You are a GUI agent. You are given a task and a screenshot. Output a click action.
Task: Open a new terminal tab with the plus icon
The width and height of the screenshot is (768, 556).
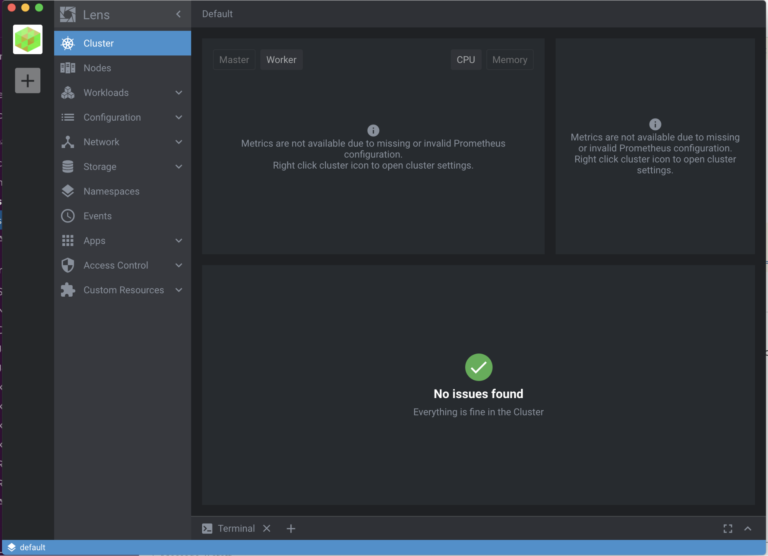291,528
